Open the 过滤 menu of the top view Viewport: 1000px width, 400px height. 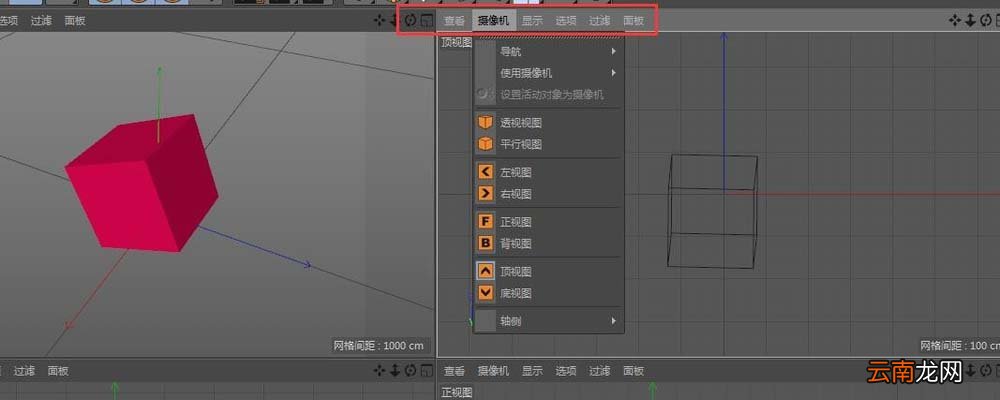599,21
